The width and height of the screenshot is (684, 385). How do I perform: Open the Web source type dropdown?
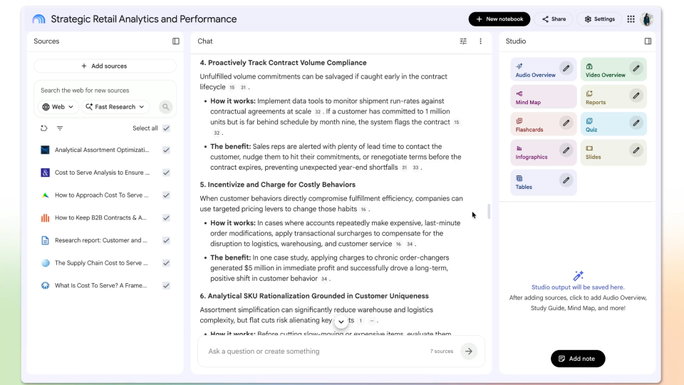coord(58,107)
